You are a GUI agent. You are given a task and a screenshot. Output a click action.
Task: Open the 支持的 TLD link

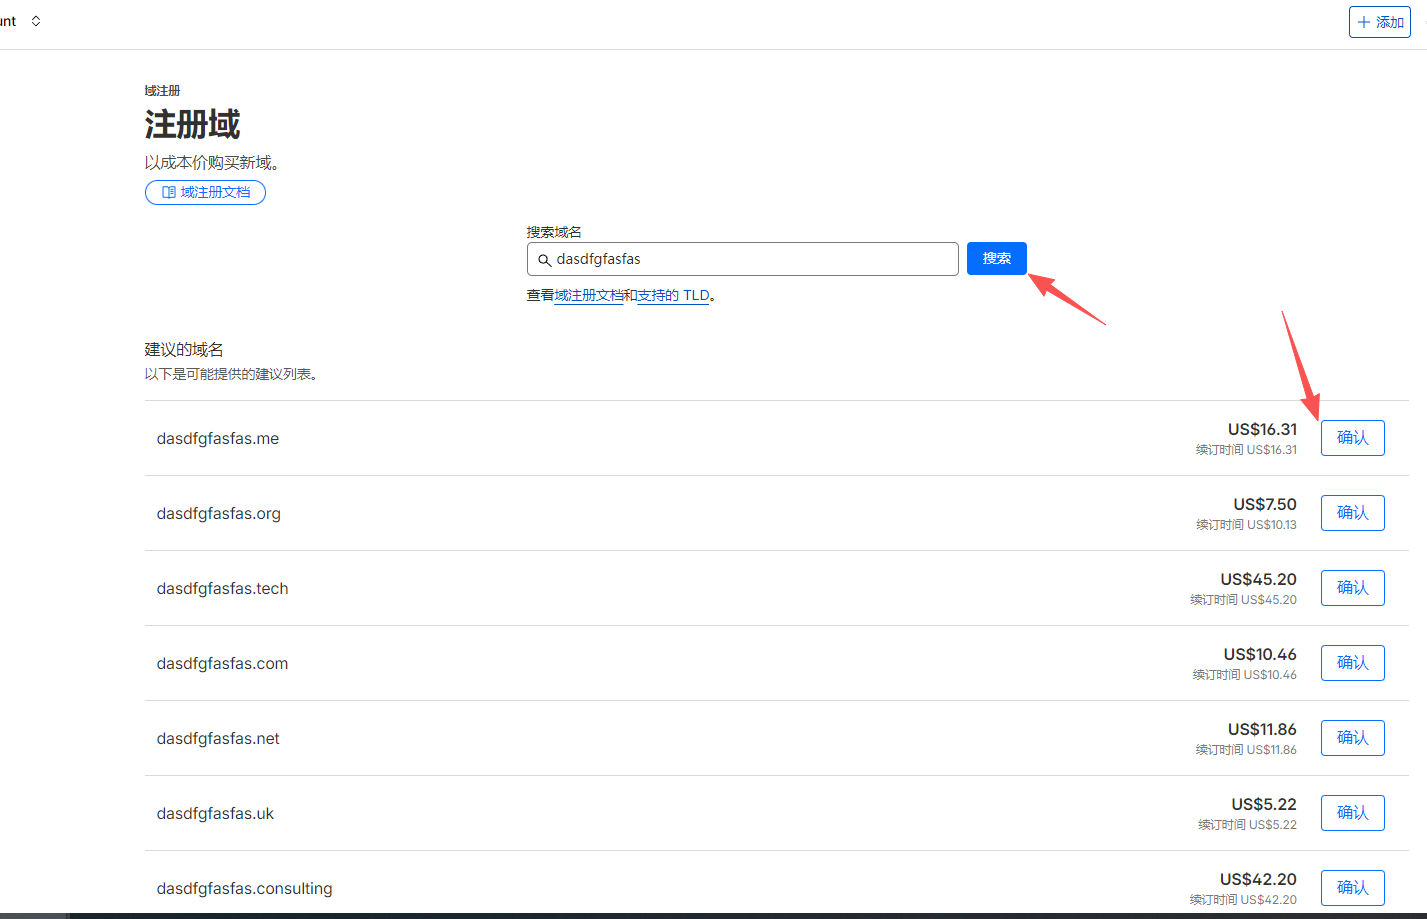coord(673,296)
